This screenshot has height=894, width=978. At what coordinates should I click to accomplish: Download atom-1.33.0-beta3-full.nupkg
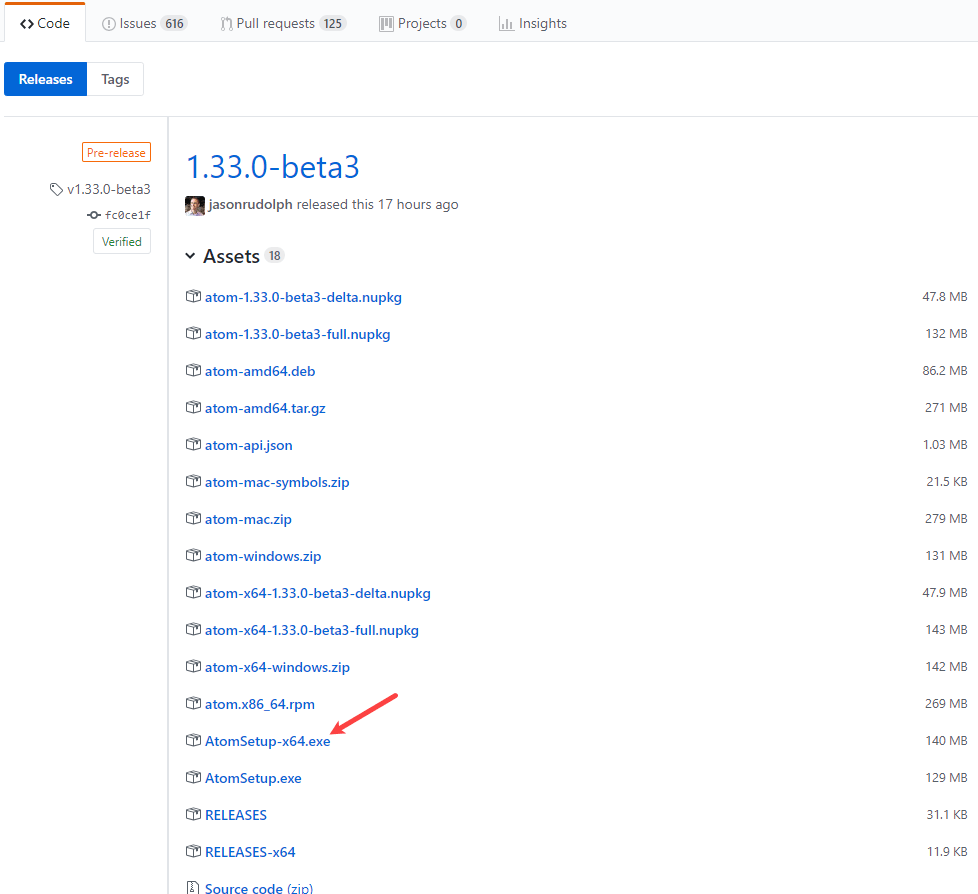298,334
